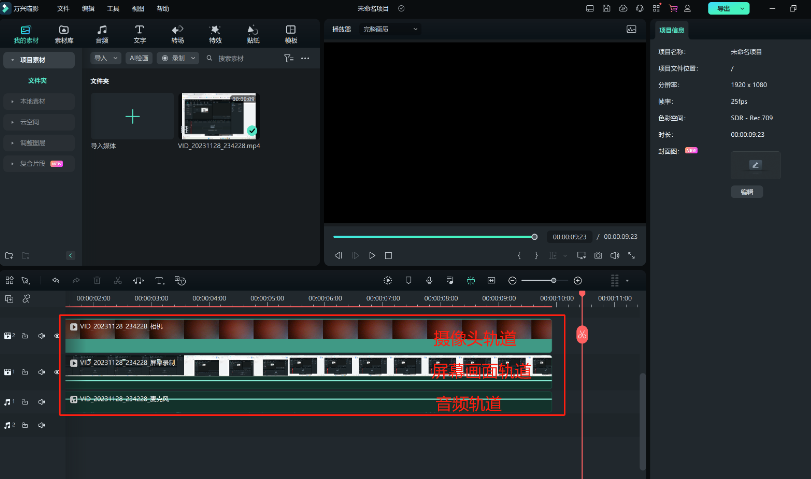Open the 音频 (Audio) media tab

click(x=102, y=34)
